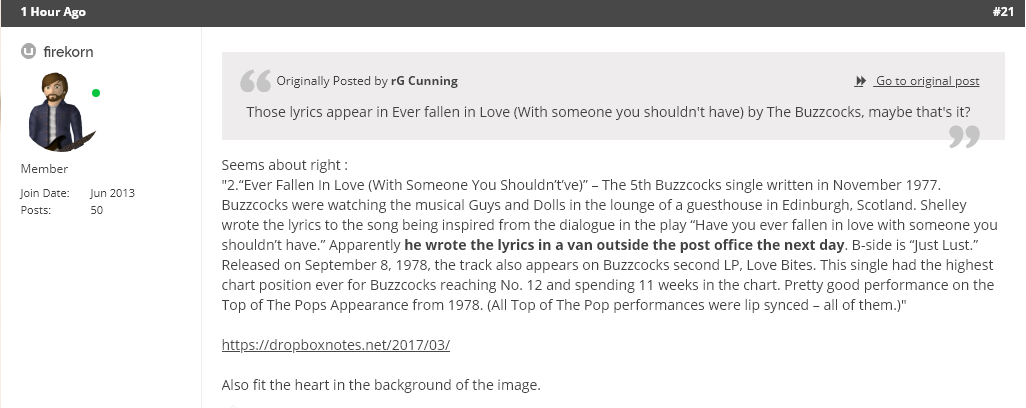
Task: Click the "Seems about right :" line
Action: [285, 165]
